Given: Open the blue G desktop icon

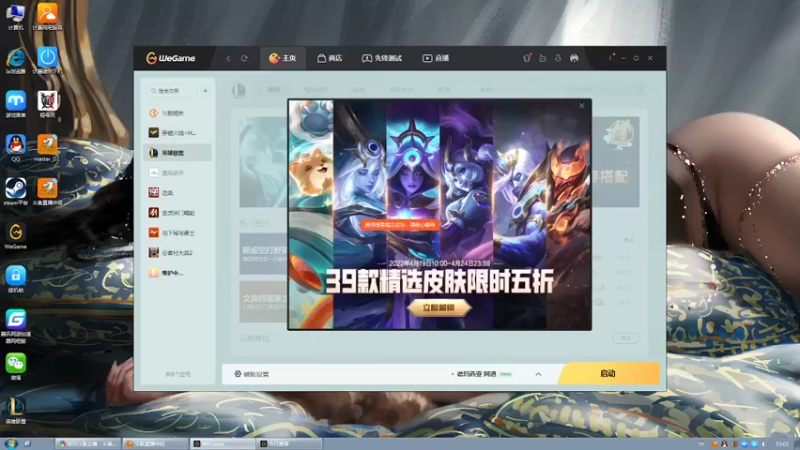Looking at the screenshot, I should click(x=15, y=326).
